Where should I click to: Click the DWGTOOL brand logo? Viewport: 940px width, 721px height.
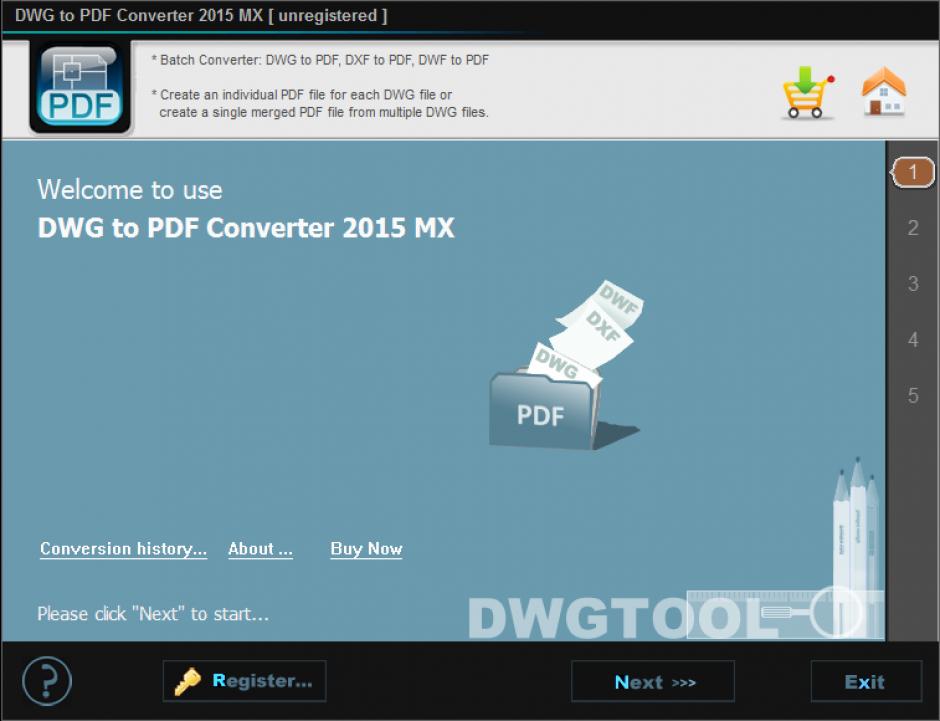tap(620, 617)
